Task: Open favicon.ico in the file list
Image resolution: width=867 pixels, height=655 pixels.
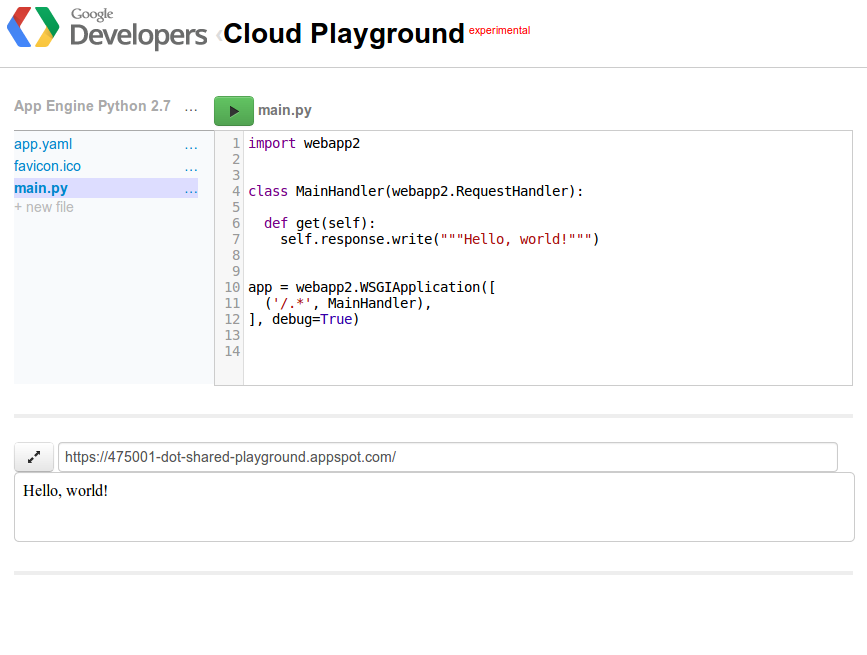Action: pos(48,166)
